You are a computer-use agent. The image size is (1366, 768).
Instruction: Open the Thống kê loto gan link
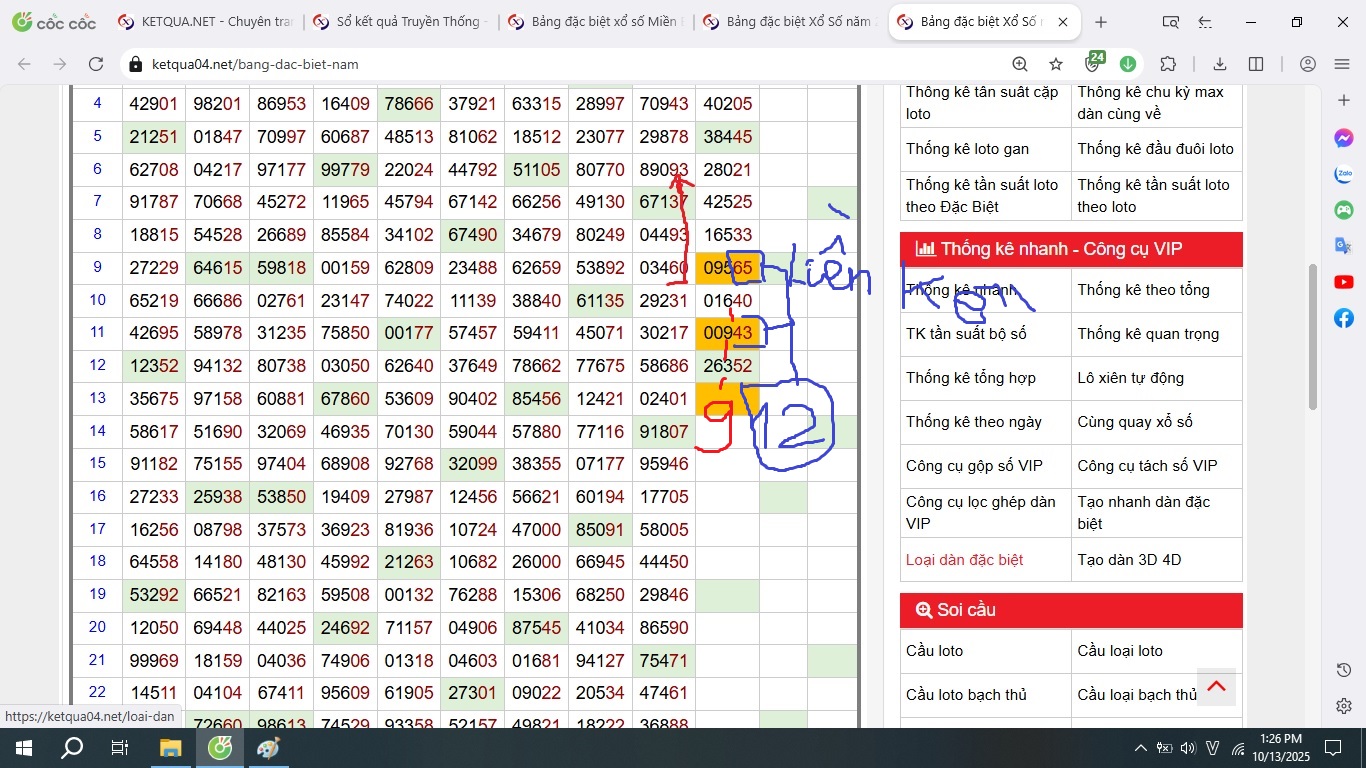967,149
